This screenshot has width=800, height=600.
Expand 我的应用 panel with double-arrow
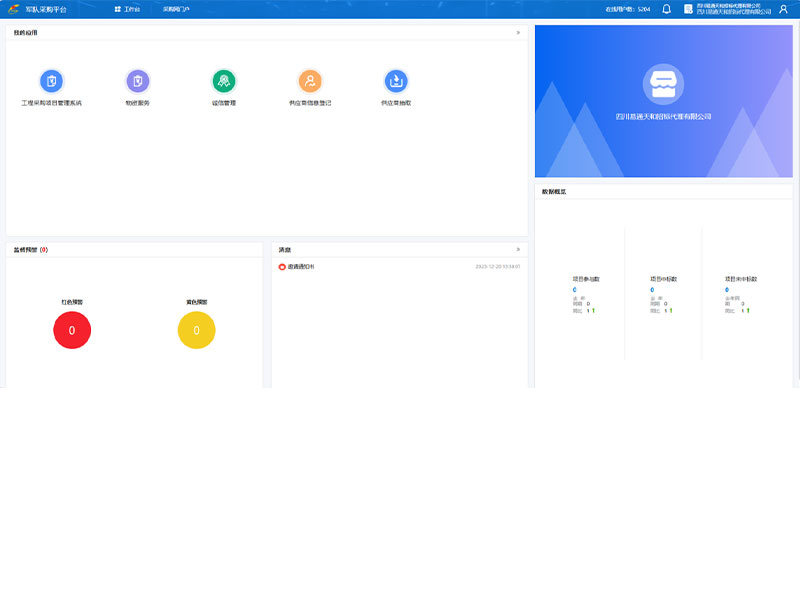coord(518,33)
